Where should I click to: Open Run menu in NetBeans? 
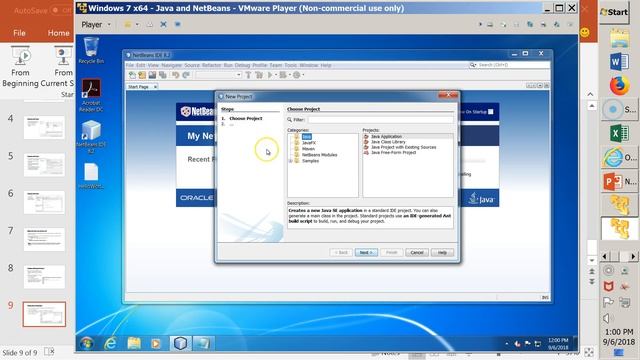coord(228,65)
